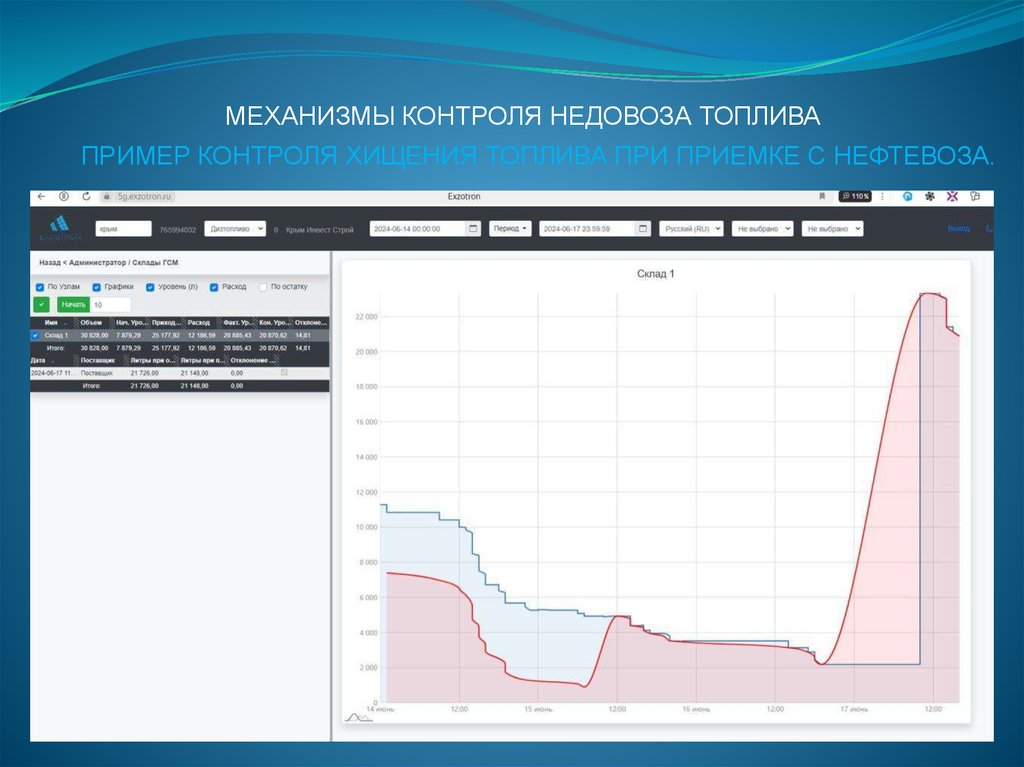
Task: Click the small curve icon below chart
Action: tap(357, 717)
